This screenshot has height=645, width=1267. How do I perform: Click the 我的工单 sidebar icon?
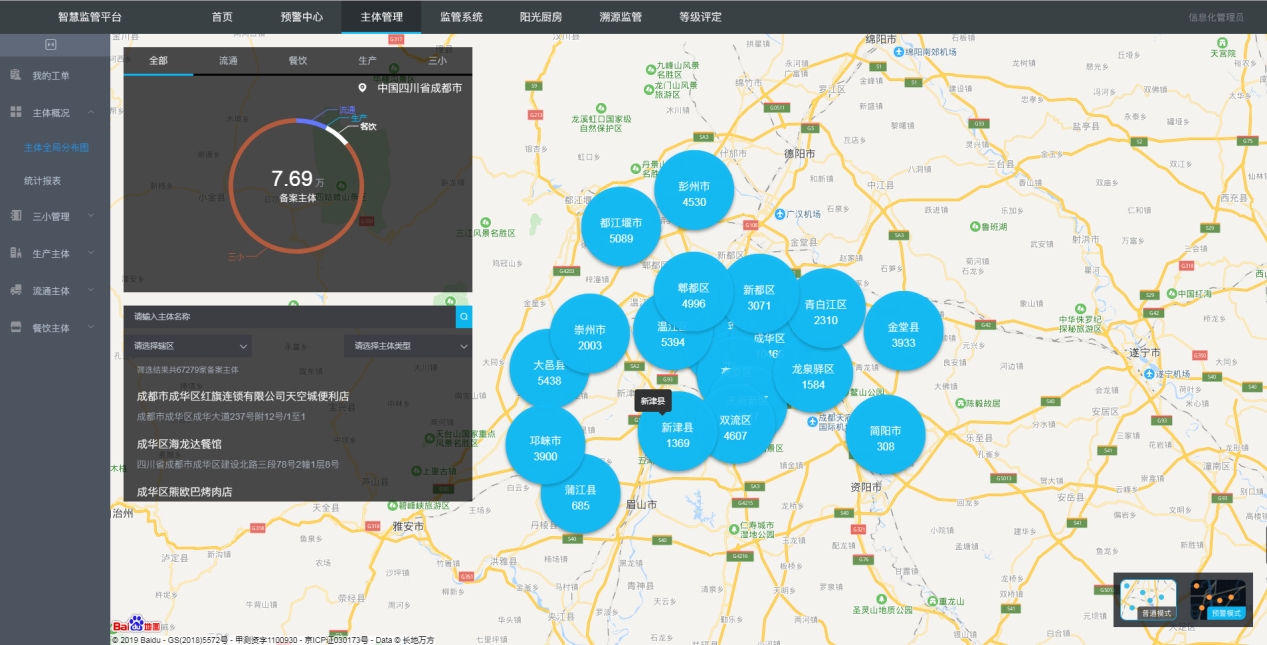click(x=16, y=76)
